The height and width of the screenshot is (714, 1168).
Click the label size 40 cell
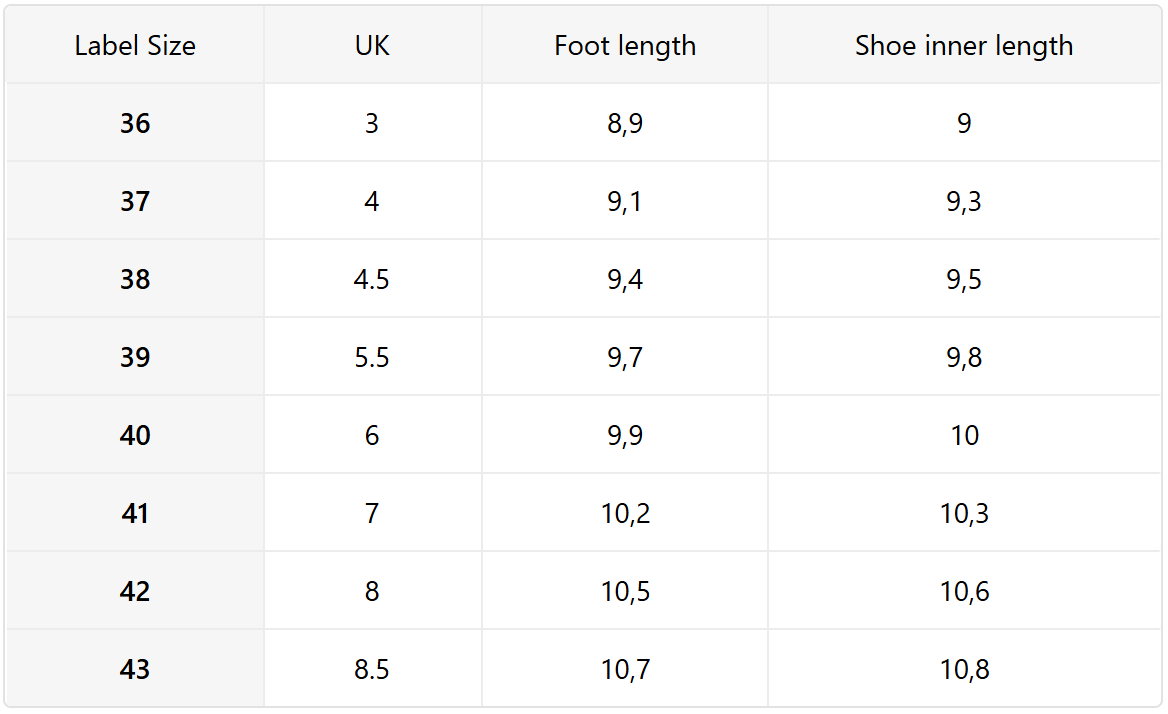tap(135, 436)
